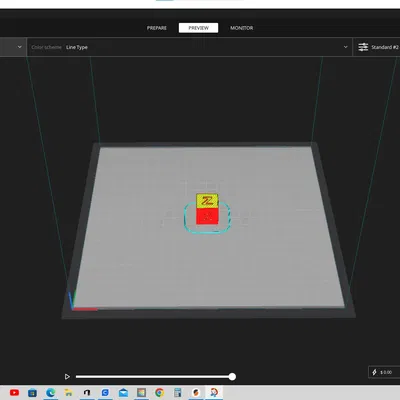Click the red face of the cube
This screenshot has height=400, width=400.
[x=207, y=216]
